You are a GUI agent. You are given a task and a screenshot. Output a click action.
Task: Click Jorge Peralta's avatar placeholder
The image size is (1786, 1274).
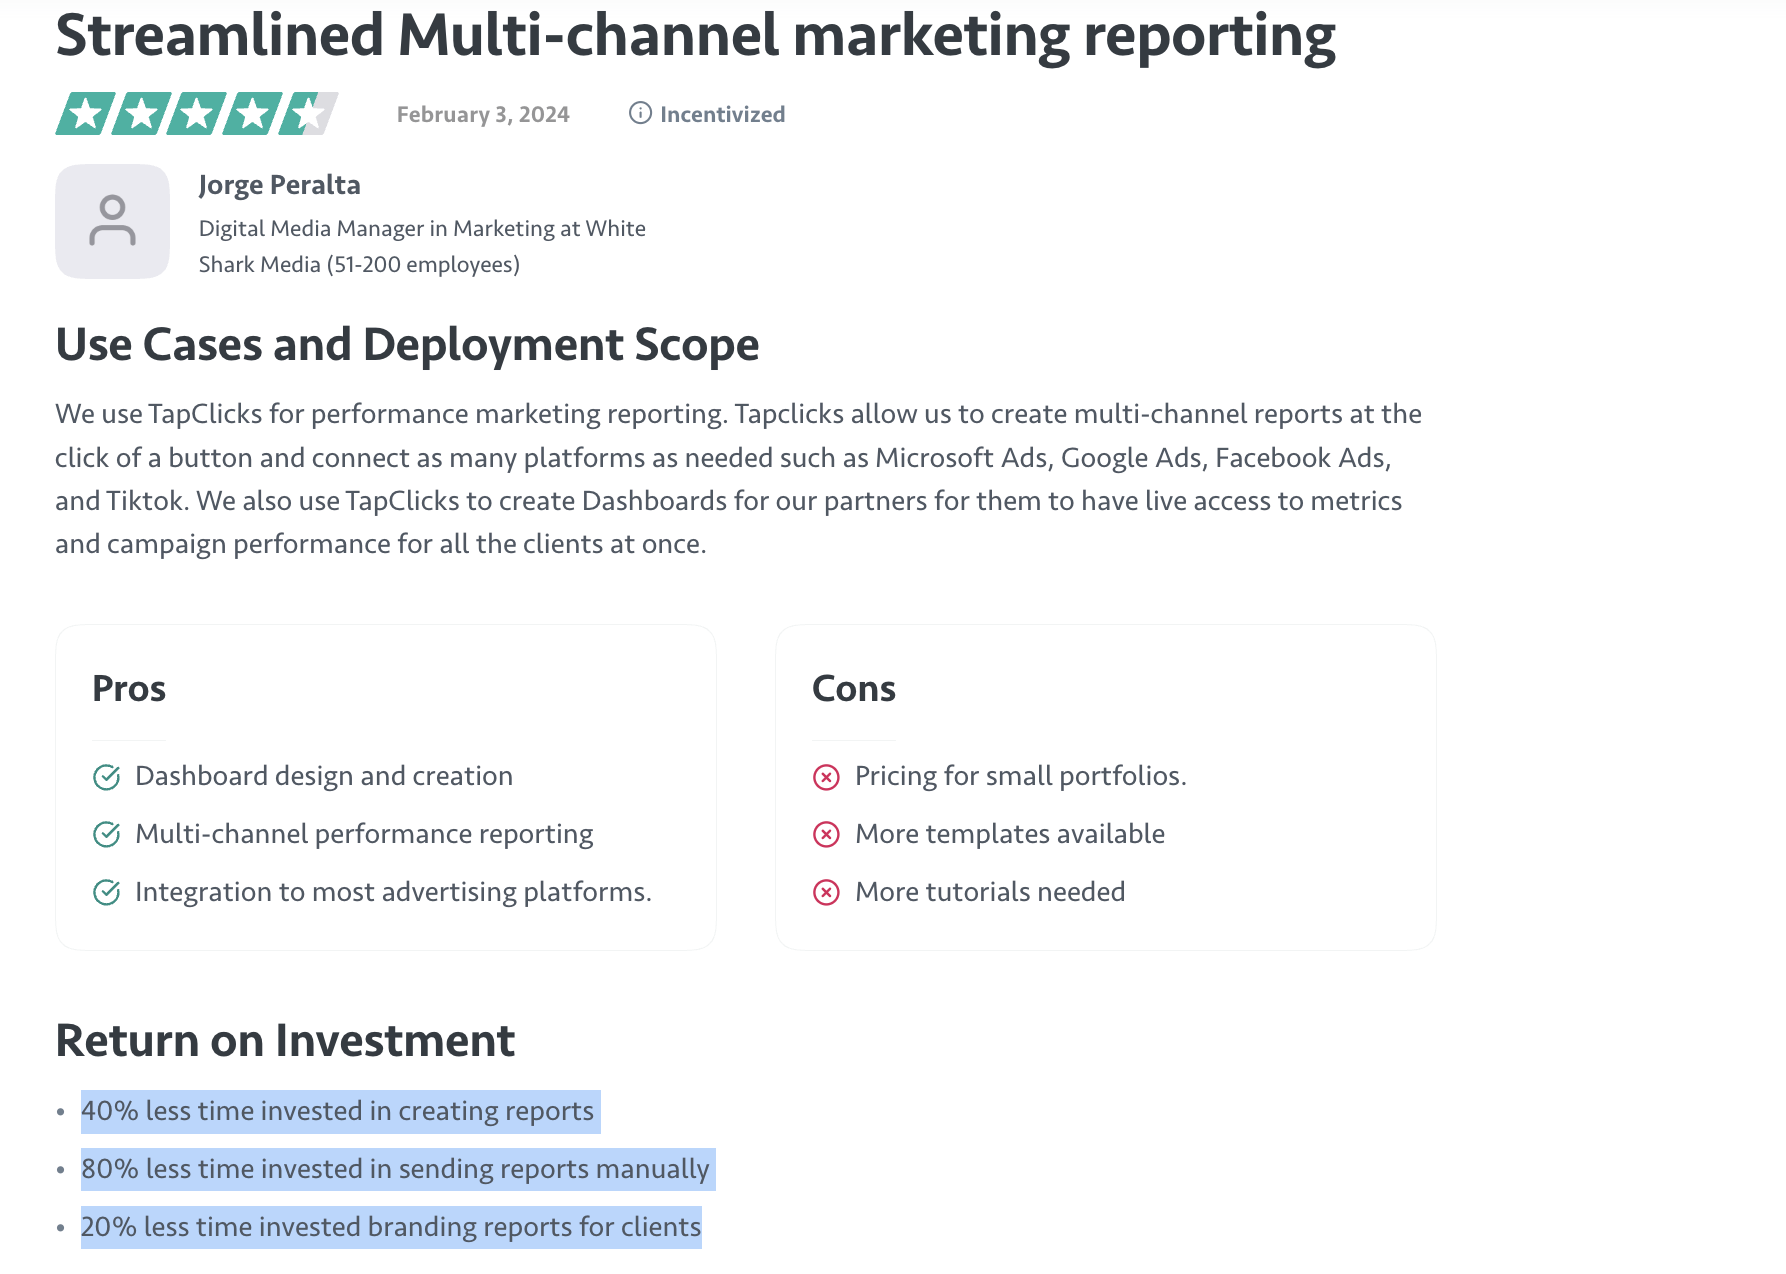point(113,221)
